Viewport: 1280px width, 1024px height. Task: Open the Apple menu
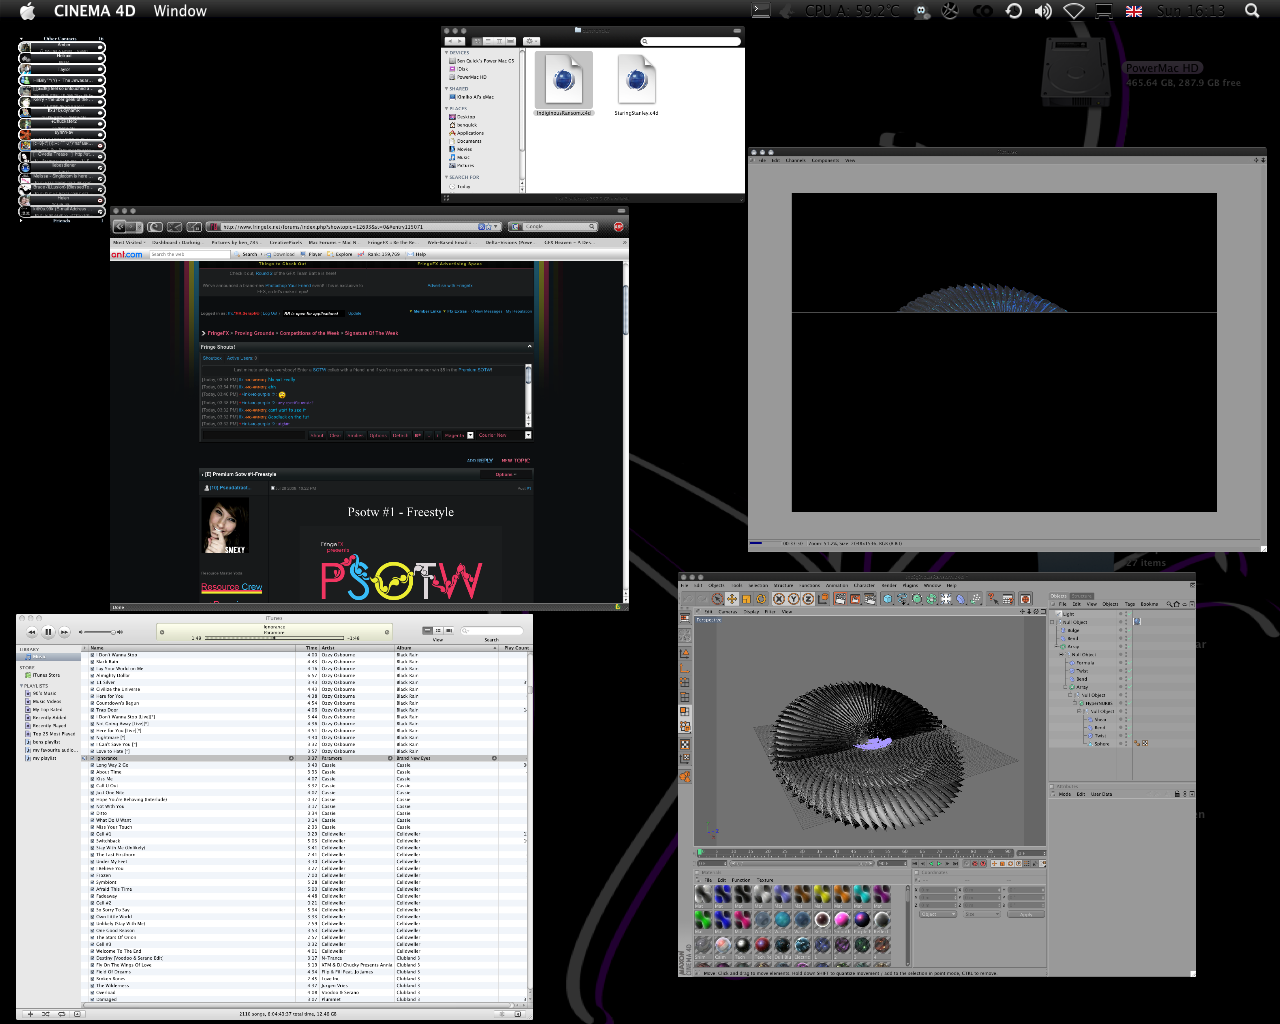tap(28, 11)
